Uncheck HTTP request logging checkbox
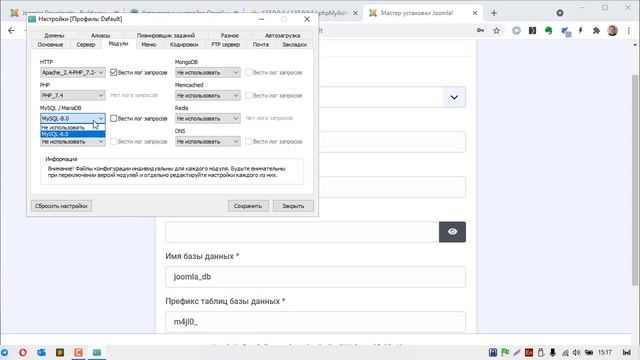Screen dimensions: 640x360 pos(113,72)
